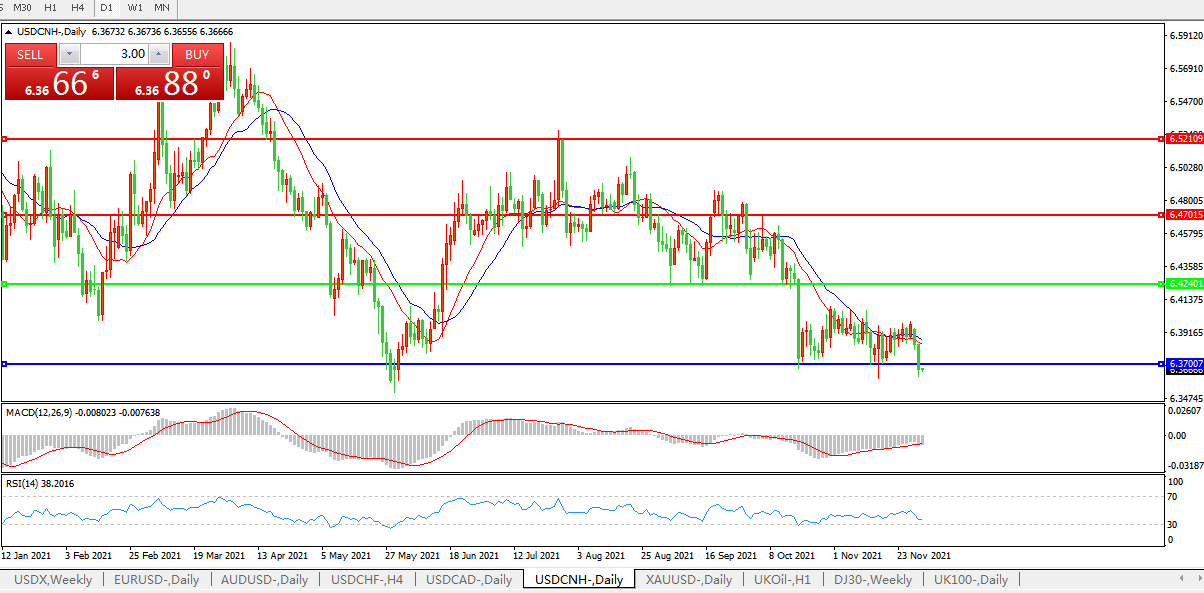Viewport: 1204px width, 593px height.
Task: Switch to the H4 timeframe
Action: click(x=78, y=8)
